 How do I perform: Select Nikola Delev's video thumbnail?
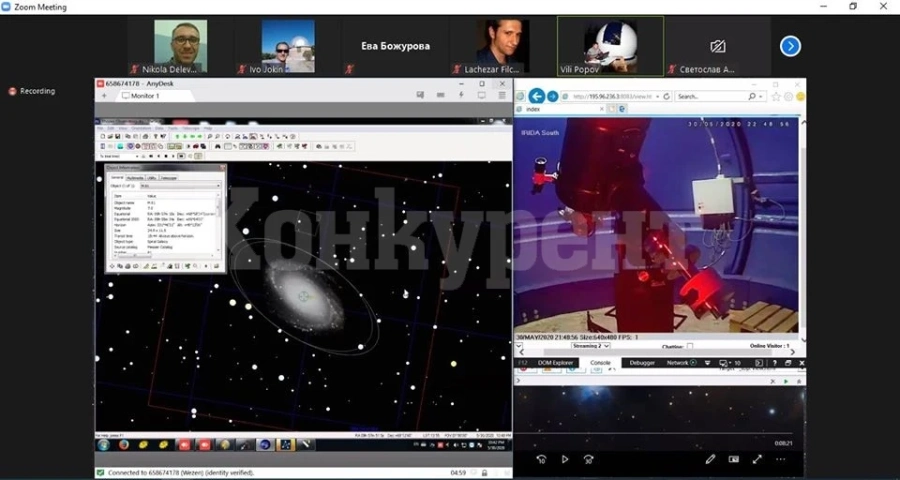coord(180,46)
